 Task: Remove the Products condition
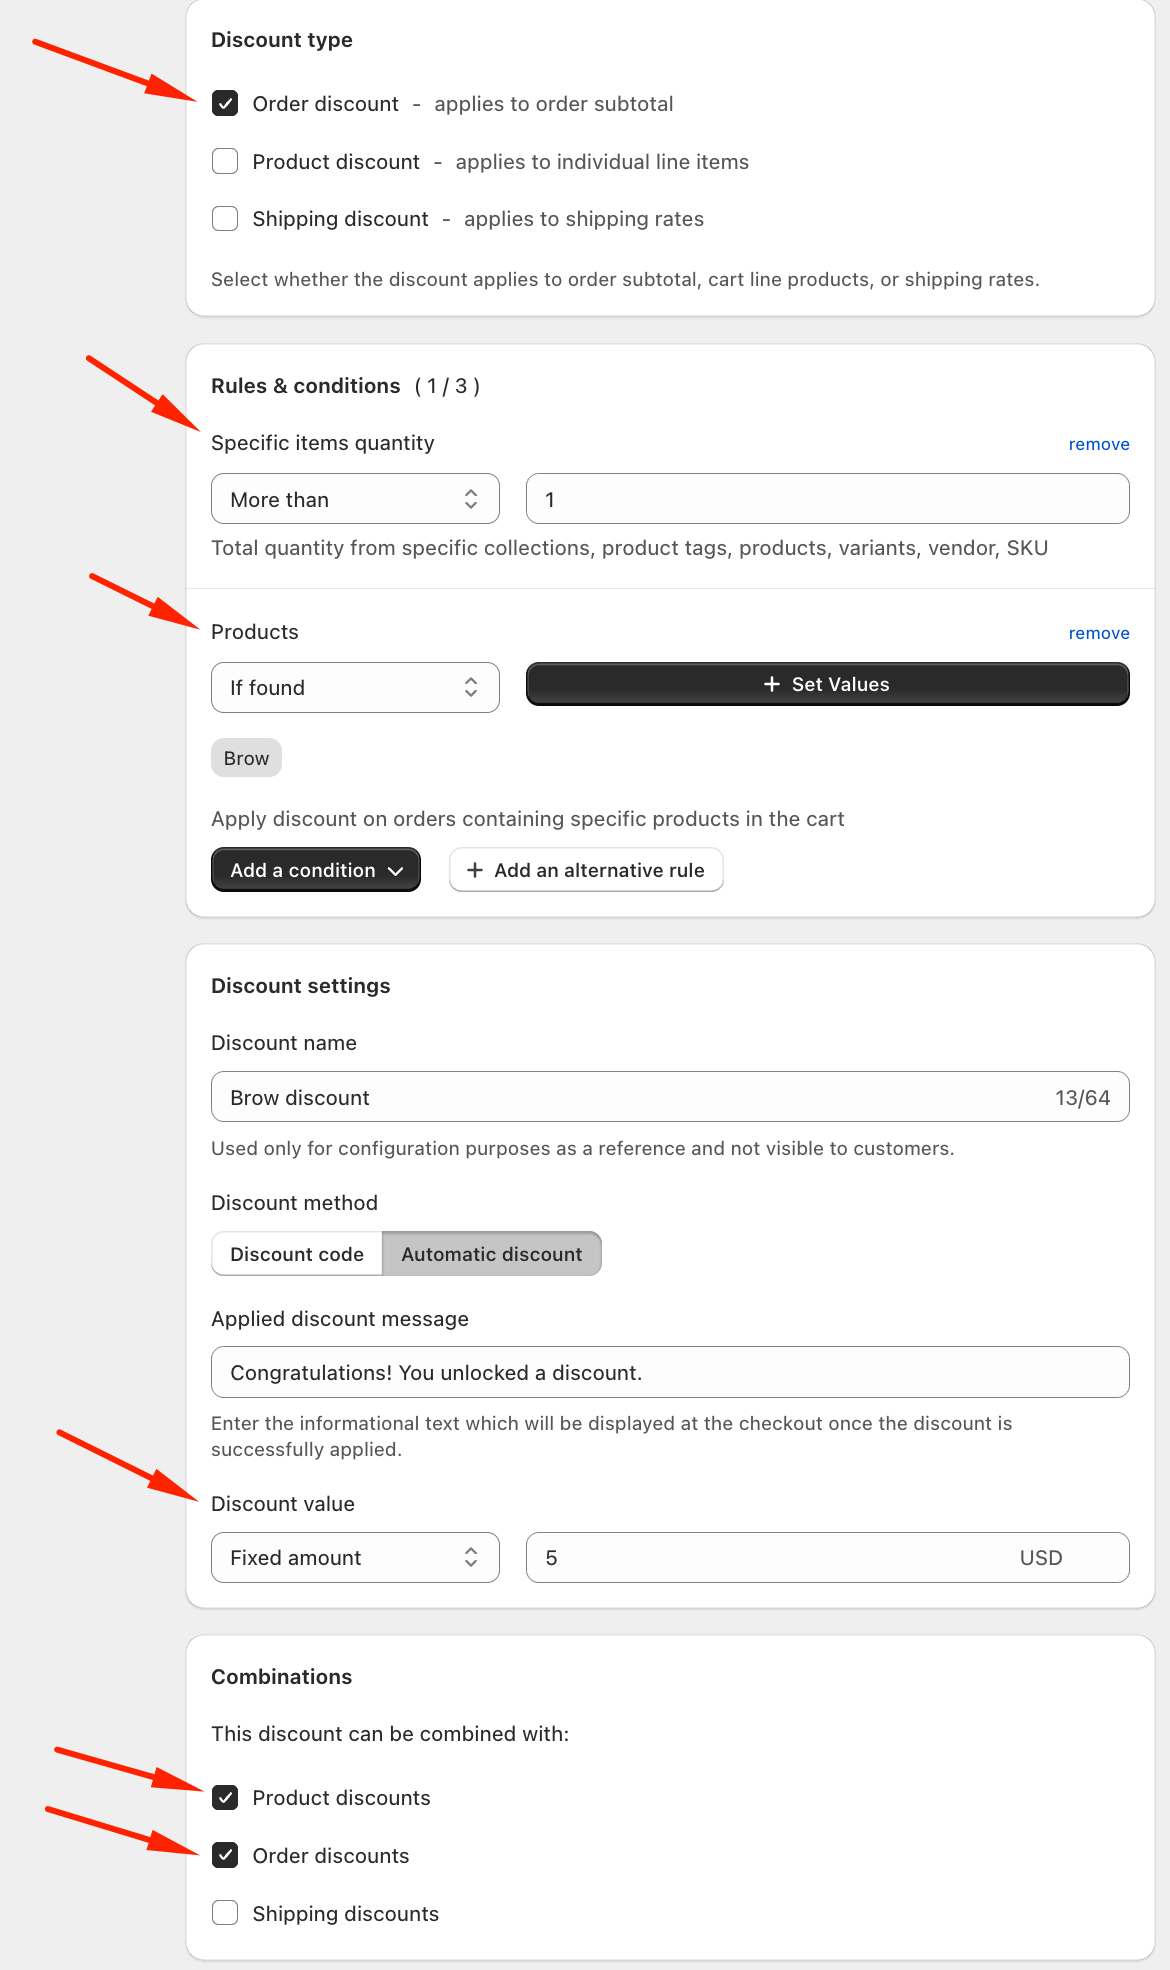coord(1098,633)
